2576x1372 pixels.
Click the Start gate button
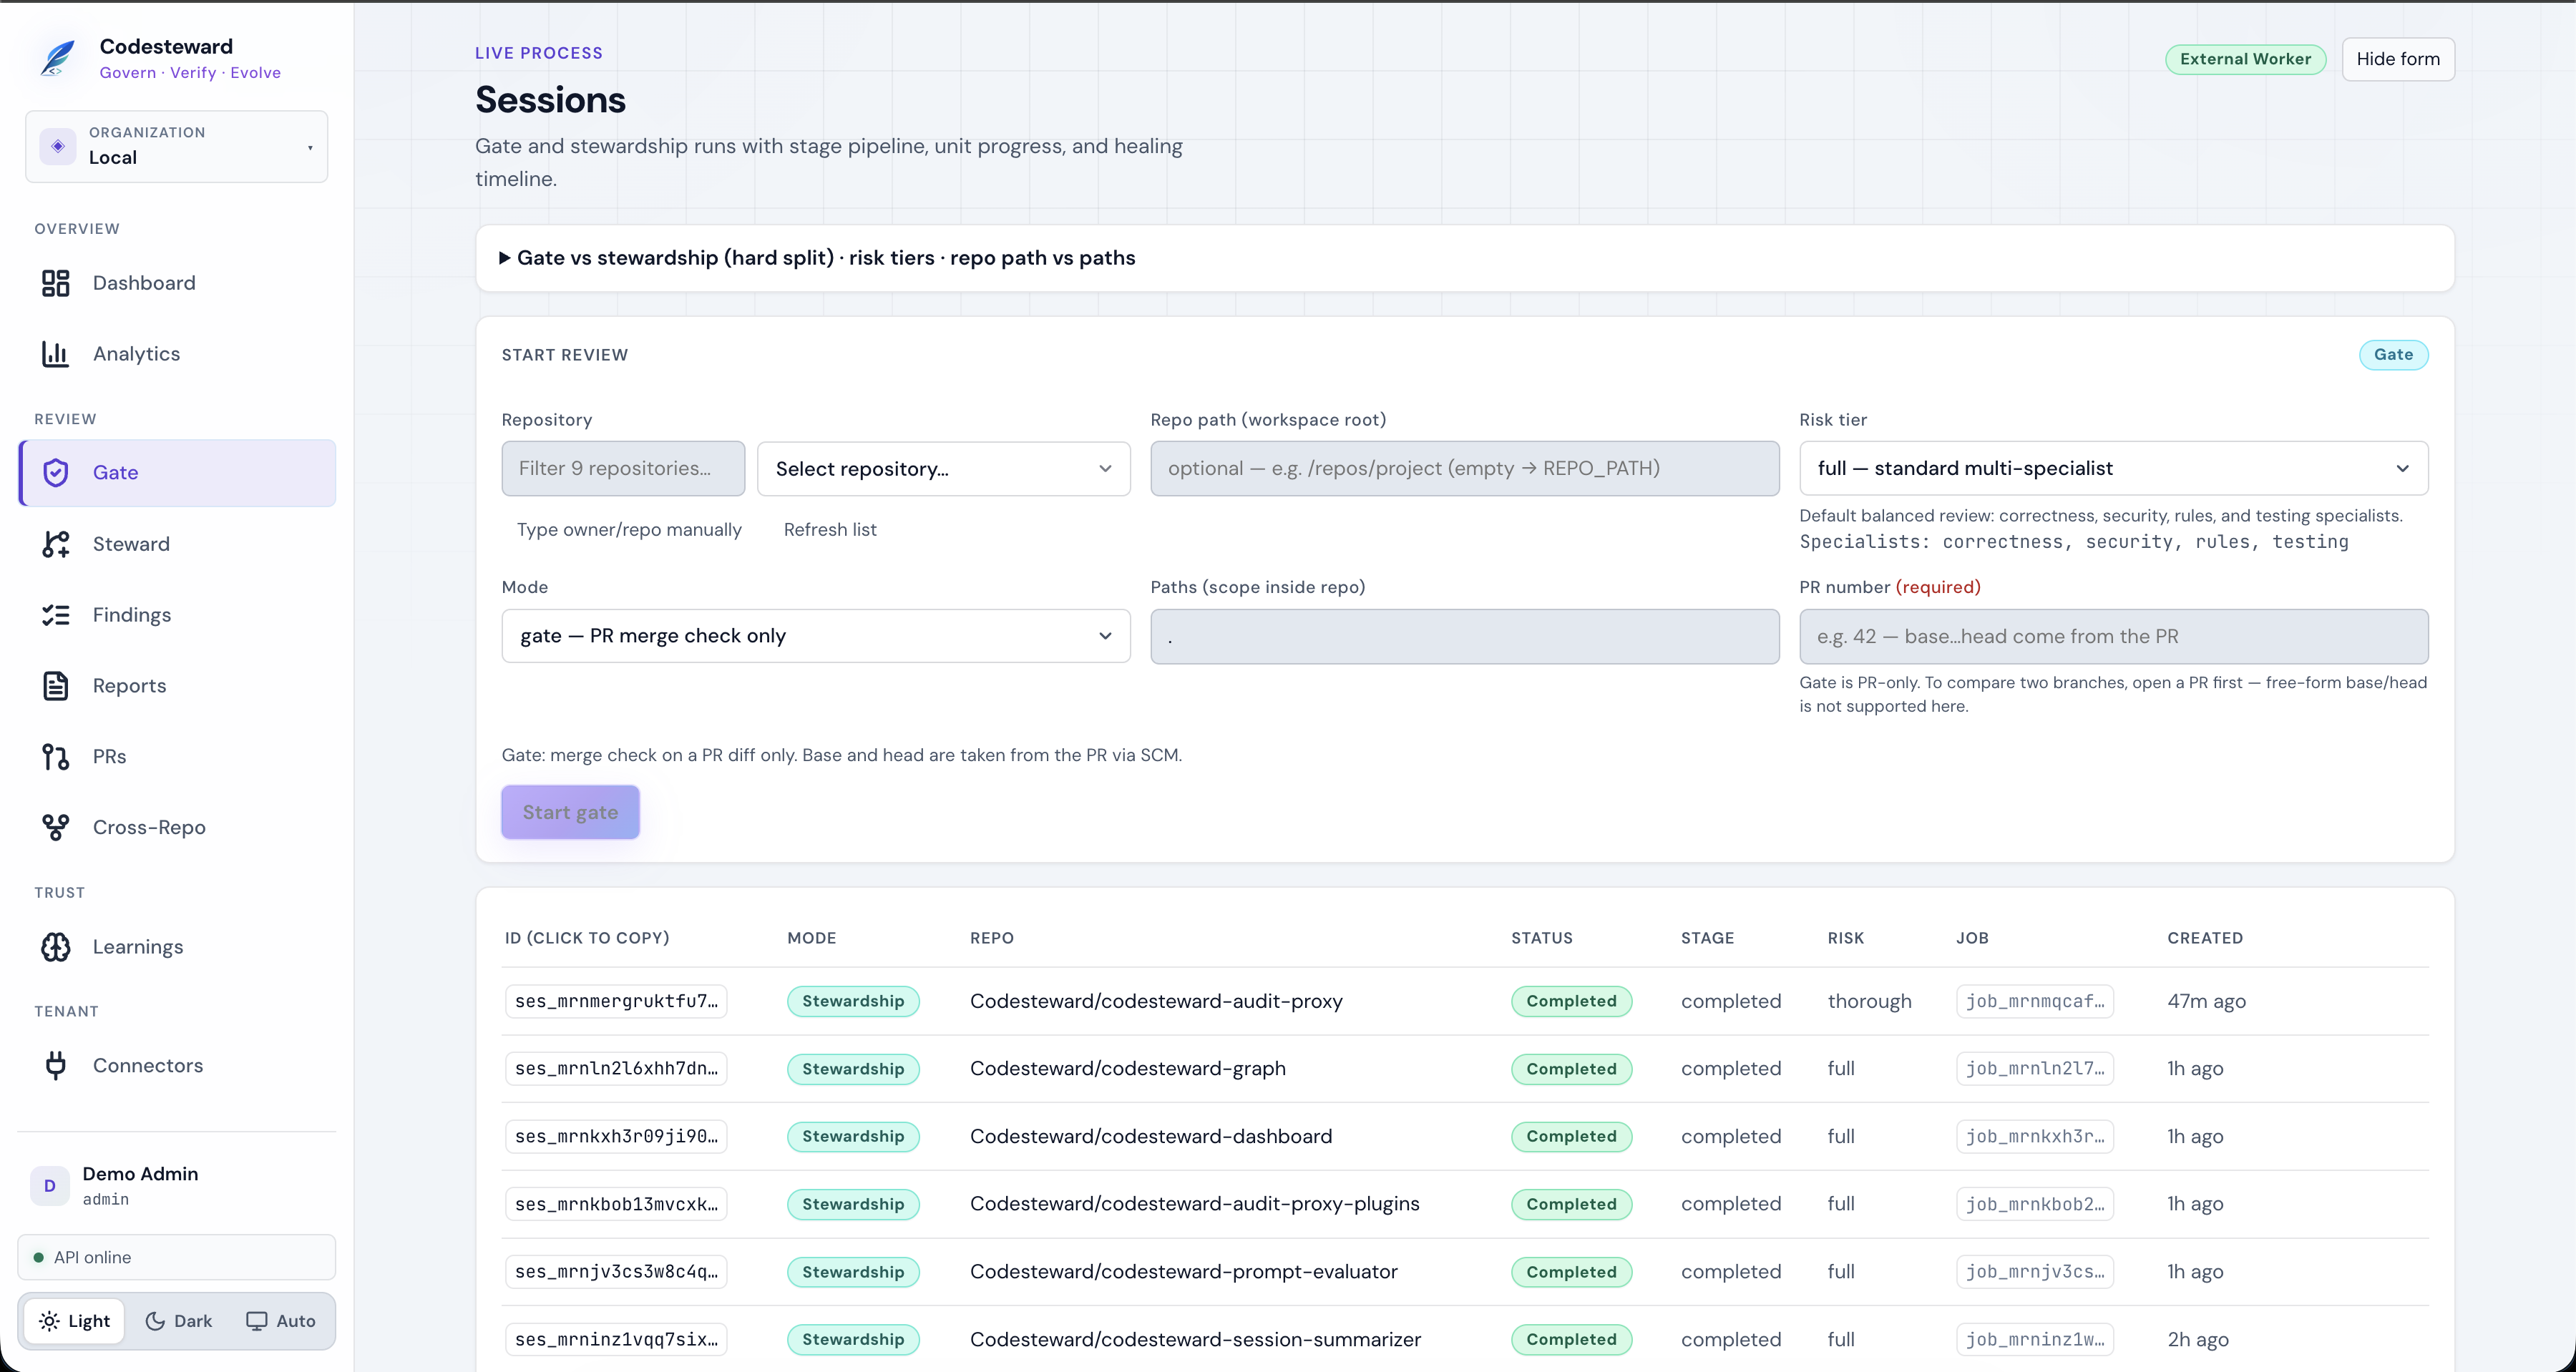(x=570, y=812)
